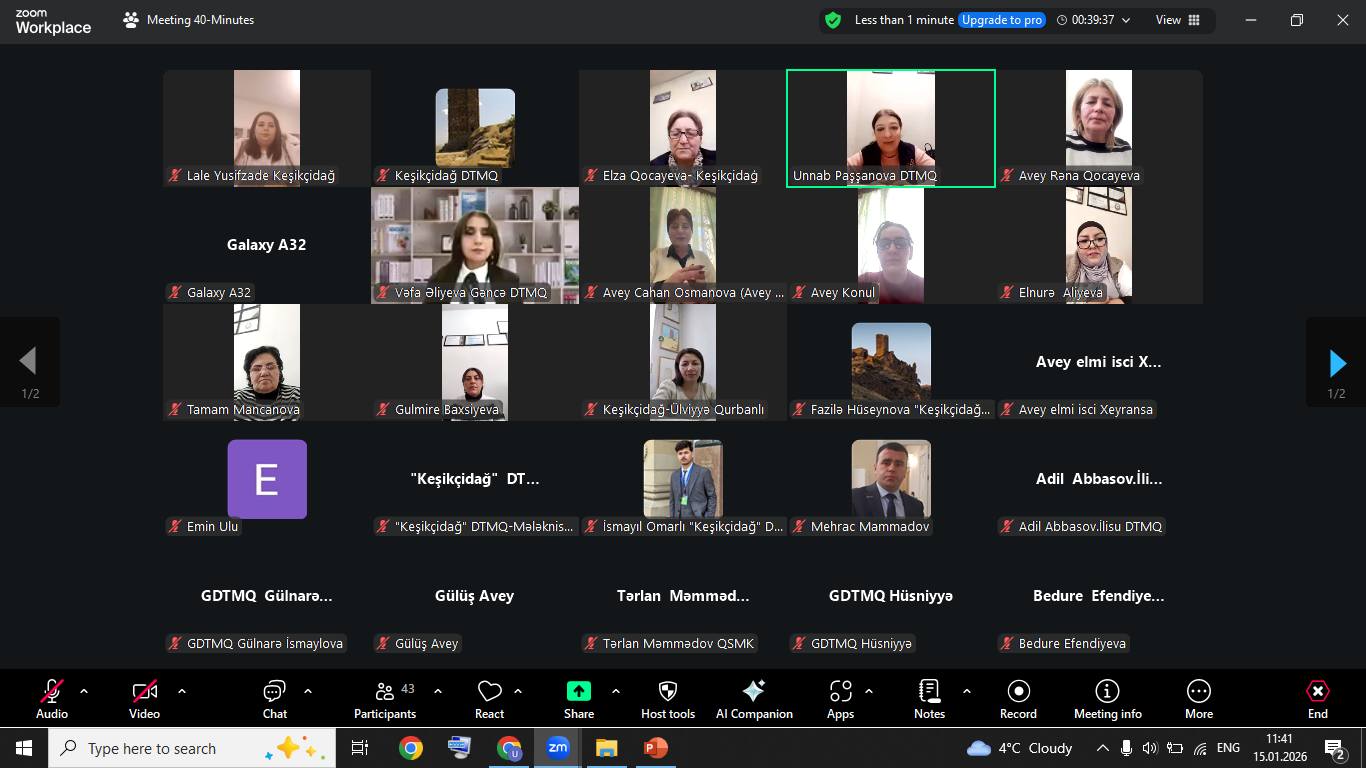The width and height of the screenshot is (1366, 768).
Task: Open the Apps panel
Action: [840, 698]
